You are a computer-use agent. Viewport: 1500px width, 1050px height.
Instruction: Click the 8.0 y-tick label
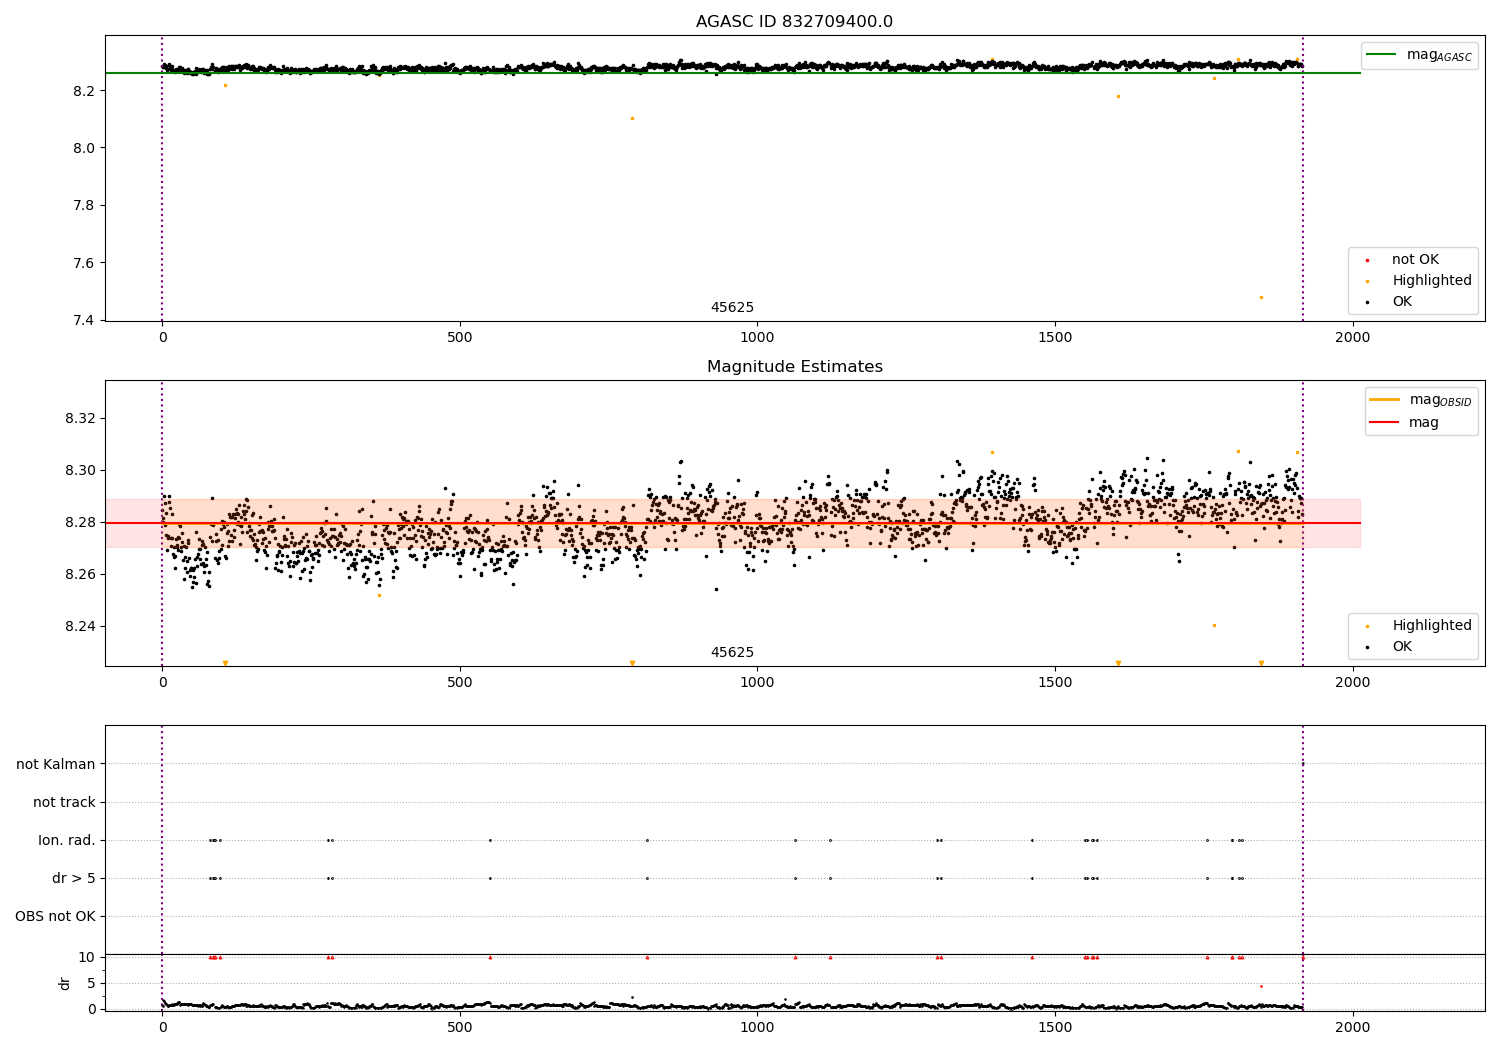[83, 149]
